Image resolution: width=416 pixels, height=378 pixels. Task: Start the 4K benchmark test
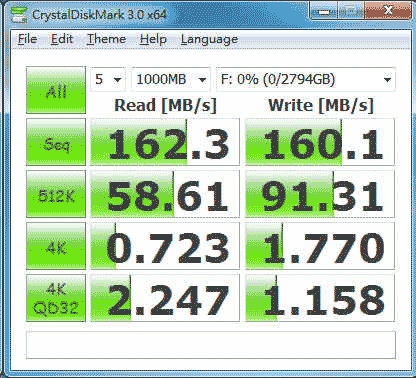(x=56, y=246)
